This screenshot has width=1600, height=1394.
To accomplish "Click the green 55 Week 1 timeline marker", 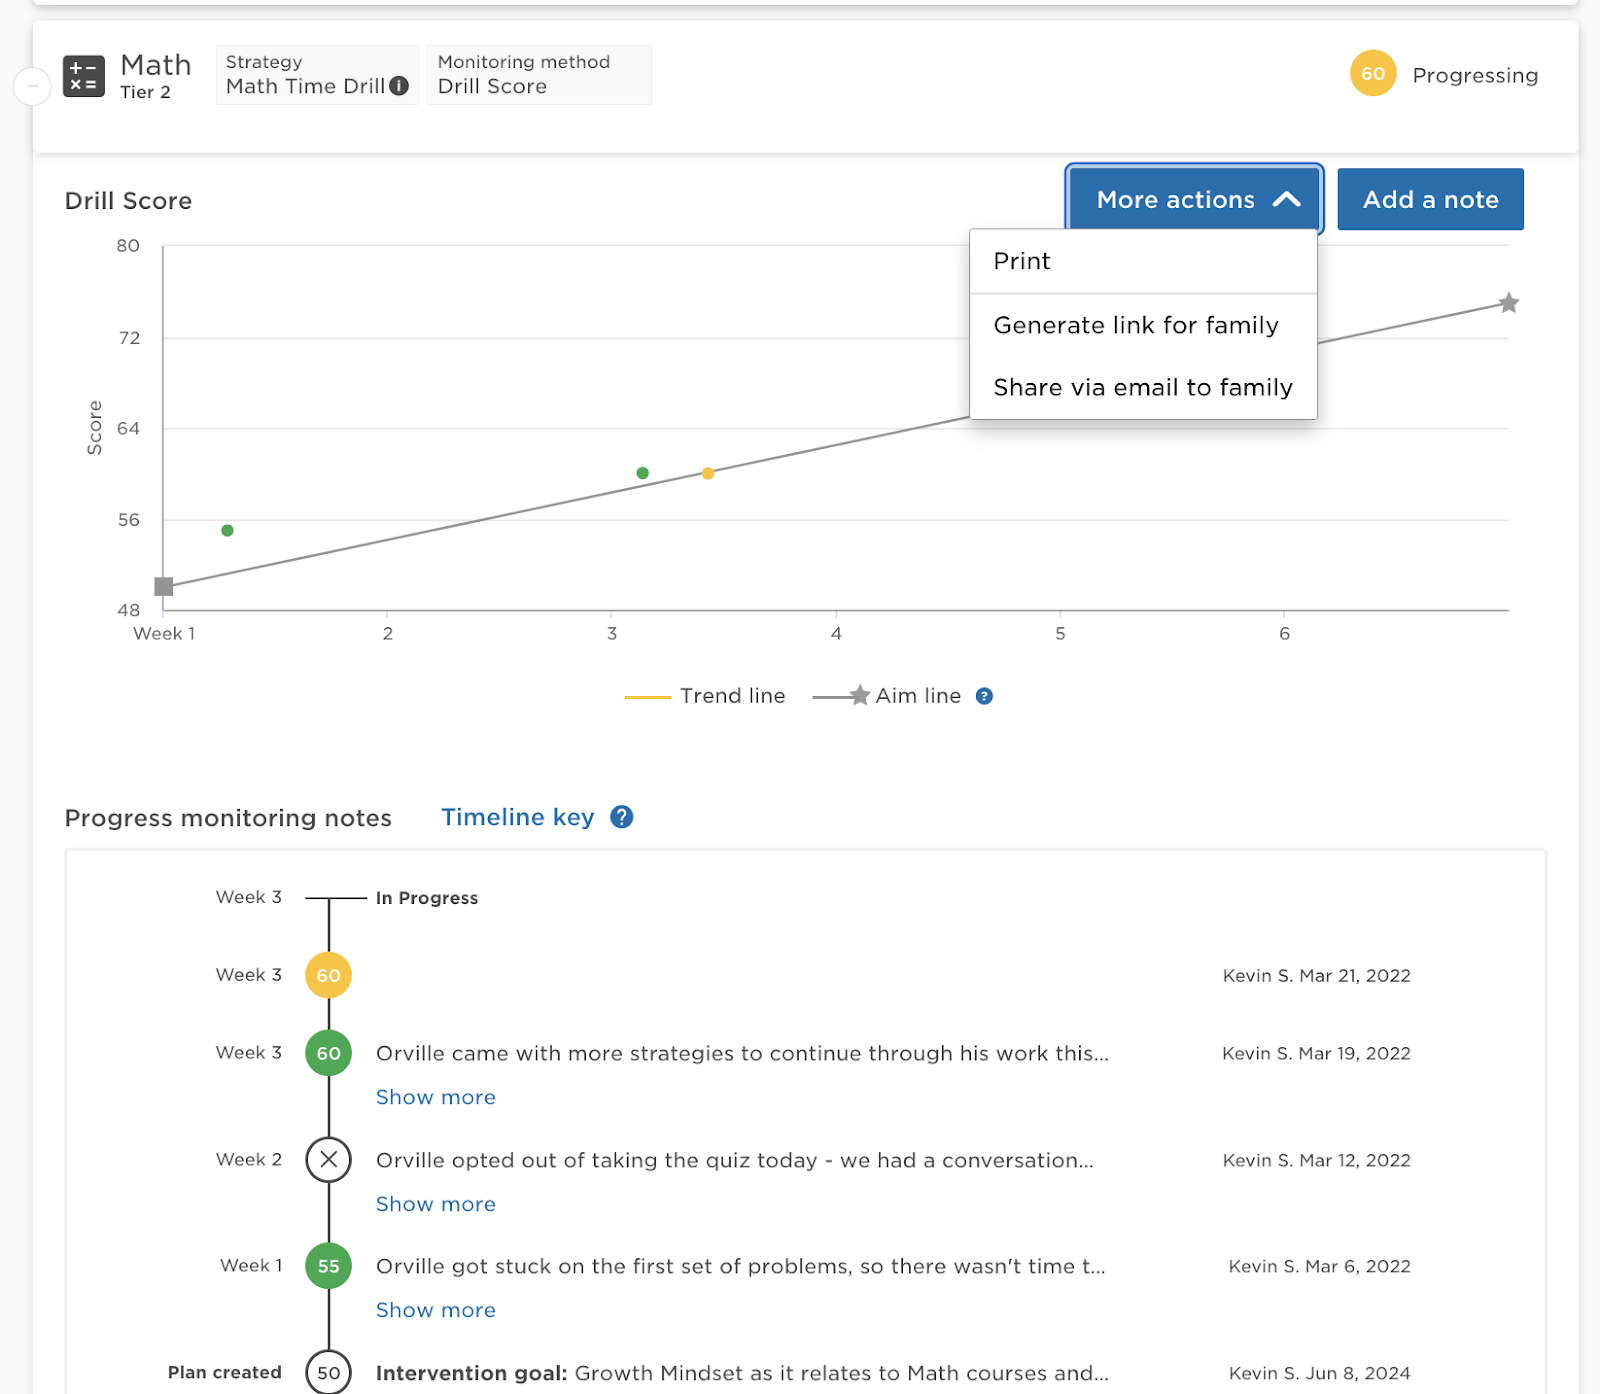I will click(x=328, y=1266).
